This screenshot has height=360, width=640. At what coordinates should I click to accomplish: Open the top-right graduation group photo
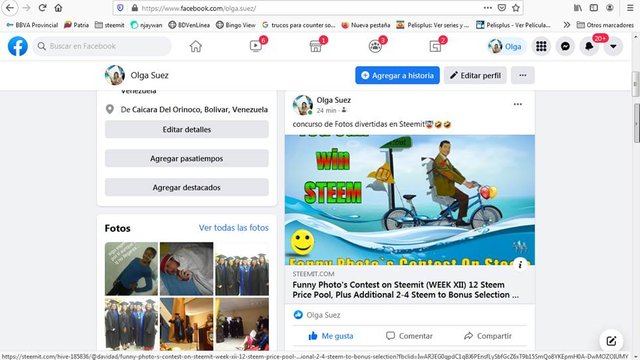tap(242, 269)
